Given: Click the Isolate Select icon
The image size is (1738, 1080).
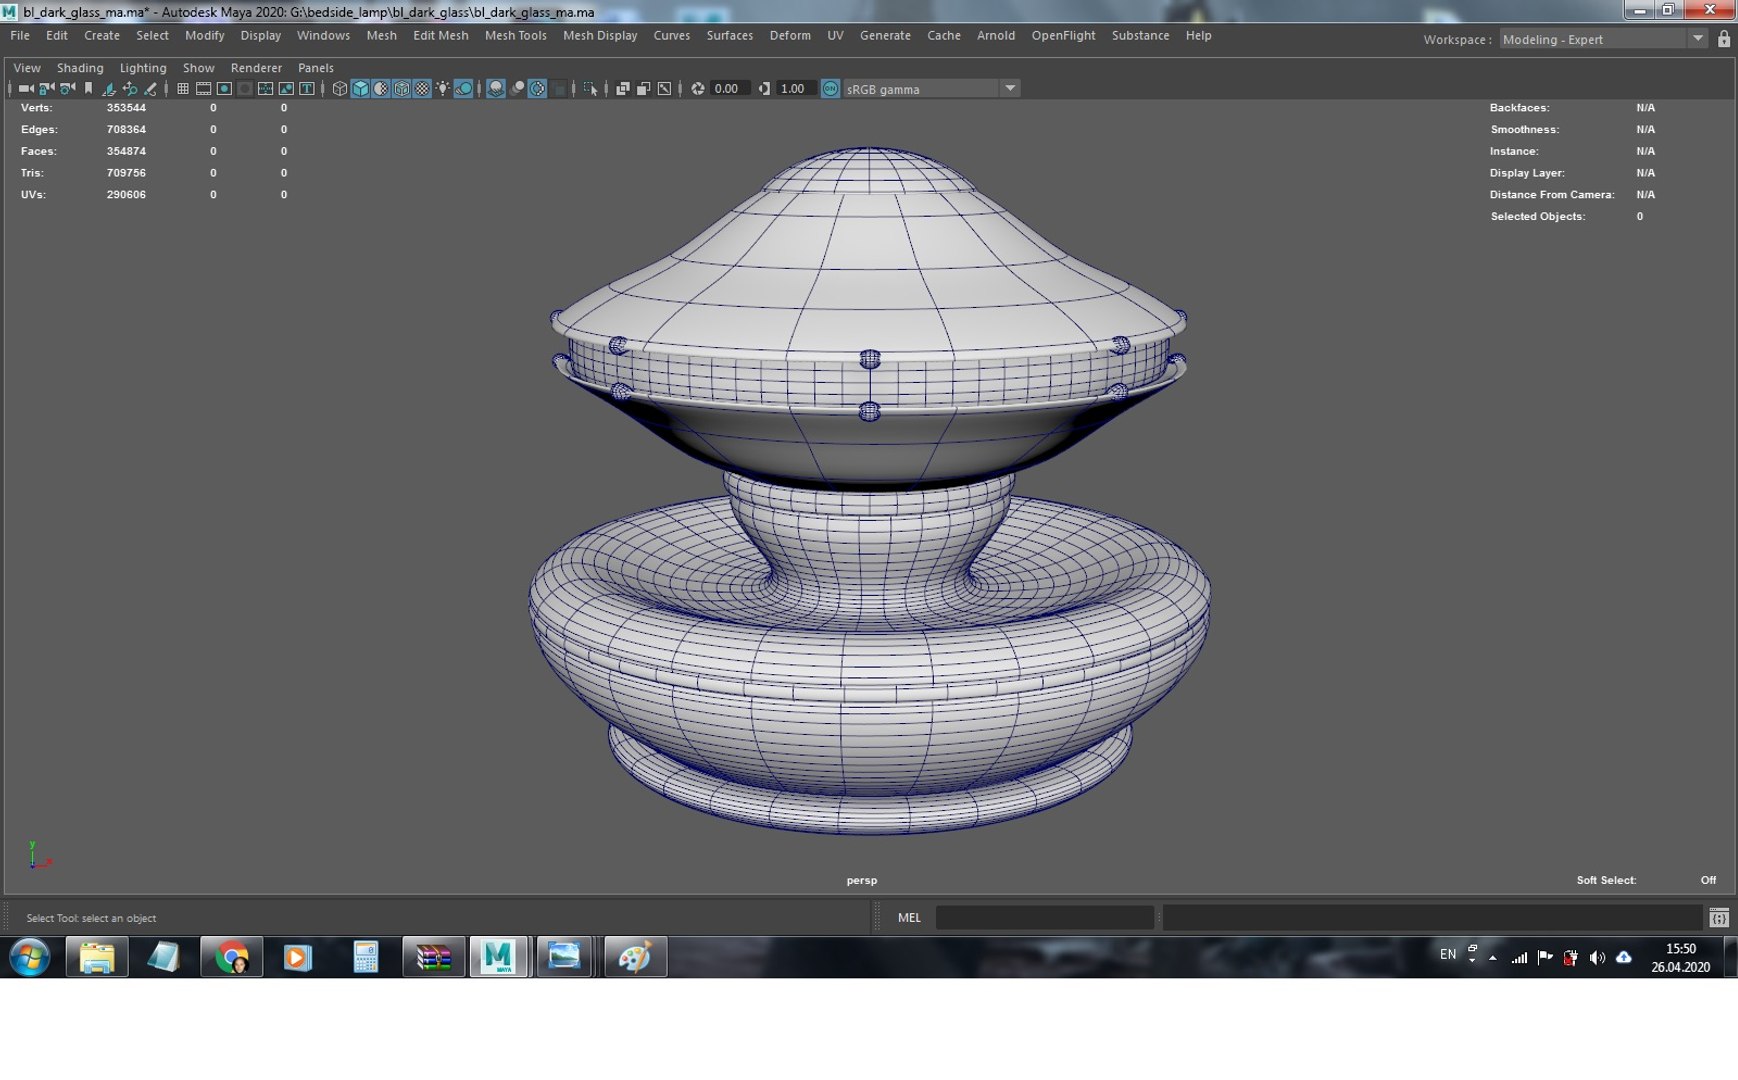Looking at the screenshot, I should tap(591, 89).
